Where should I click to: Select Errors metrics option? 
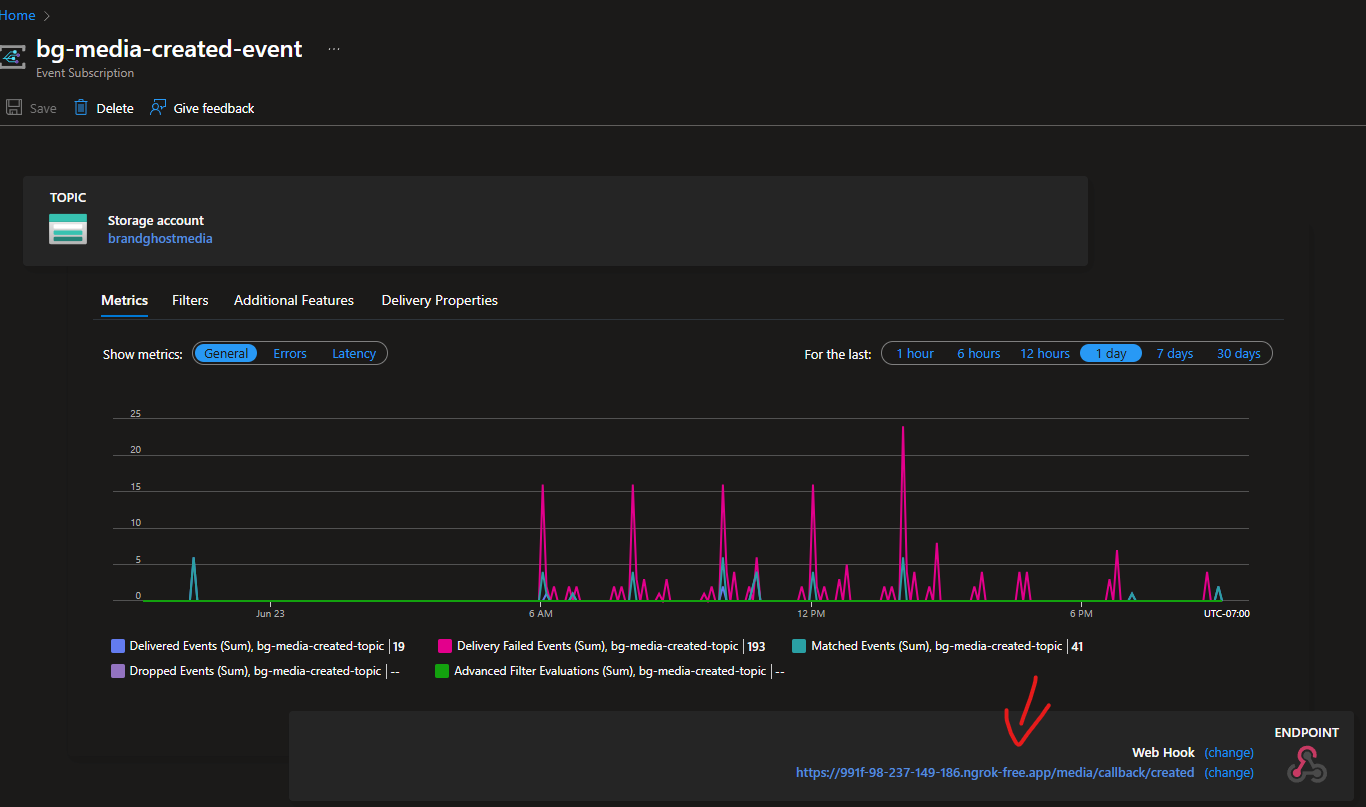[290, 353]
